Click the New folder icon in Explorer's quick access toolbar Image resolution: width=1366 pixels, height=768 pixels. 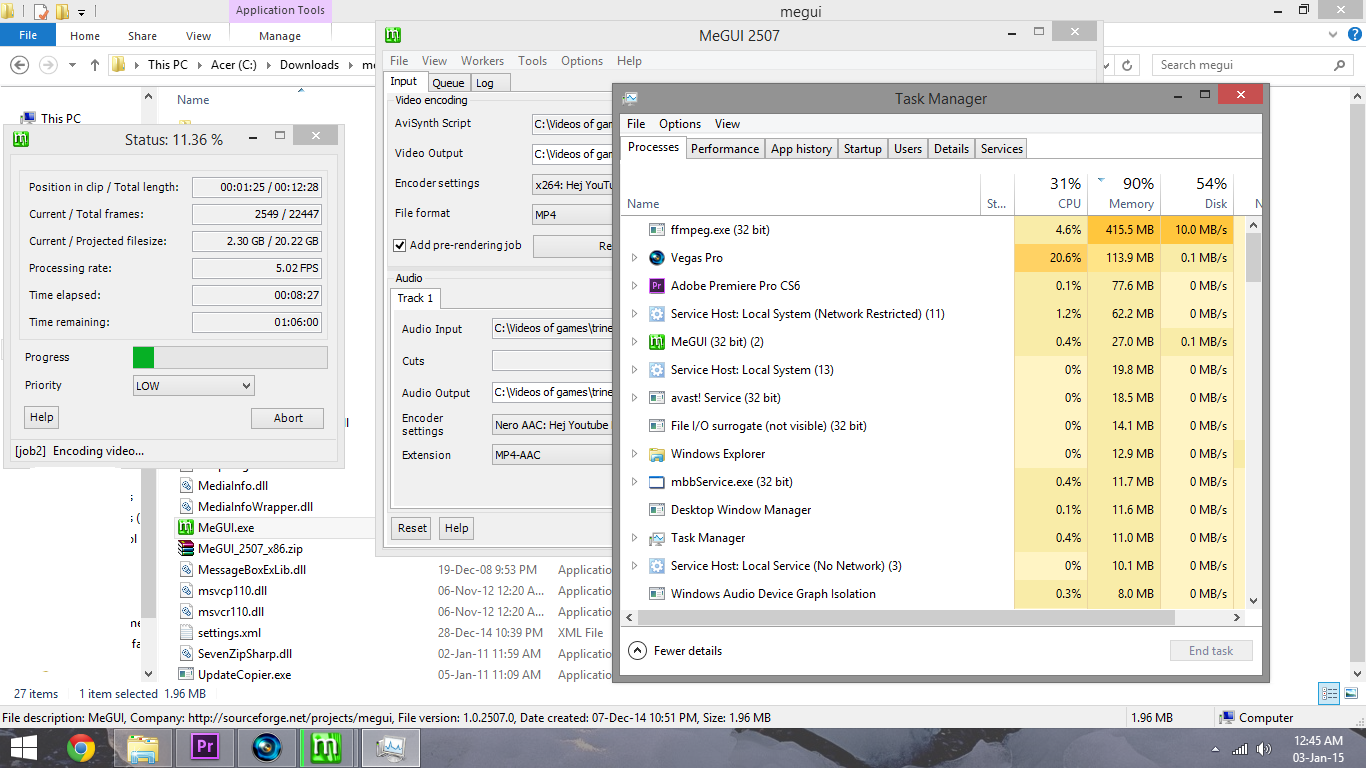(x=62, y=12)
